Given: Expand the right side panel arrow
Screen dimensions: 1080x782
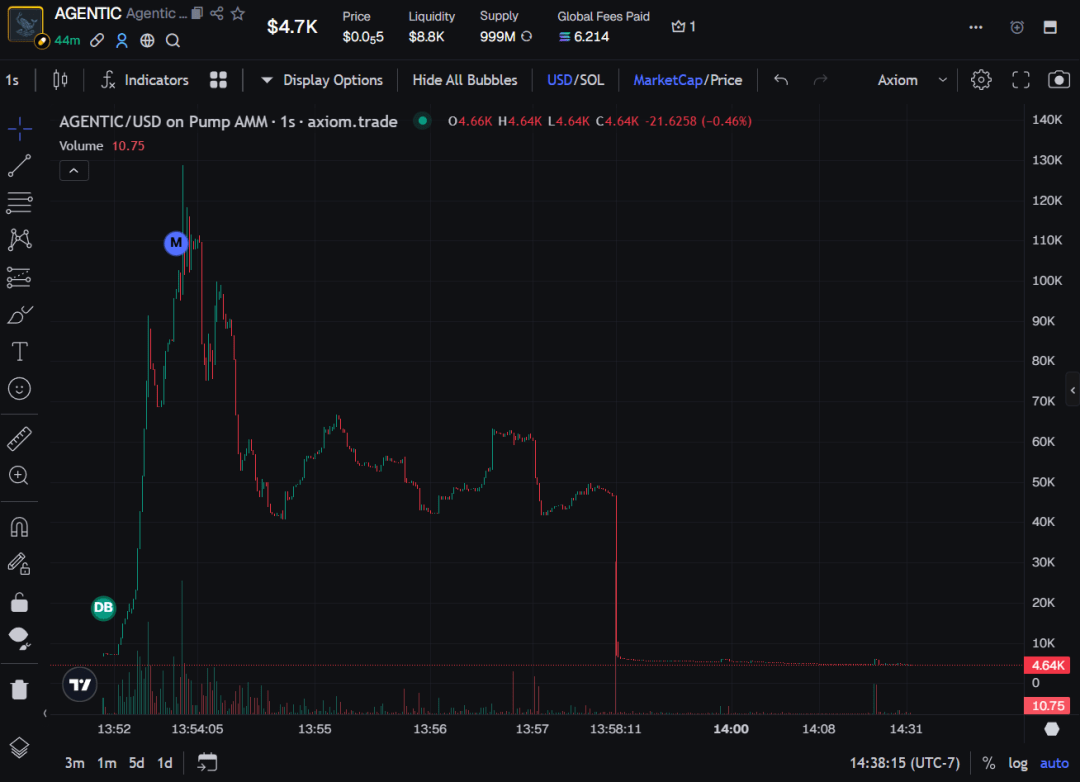Looking at the screenshot, I should (x=1073, y=391).
